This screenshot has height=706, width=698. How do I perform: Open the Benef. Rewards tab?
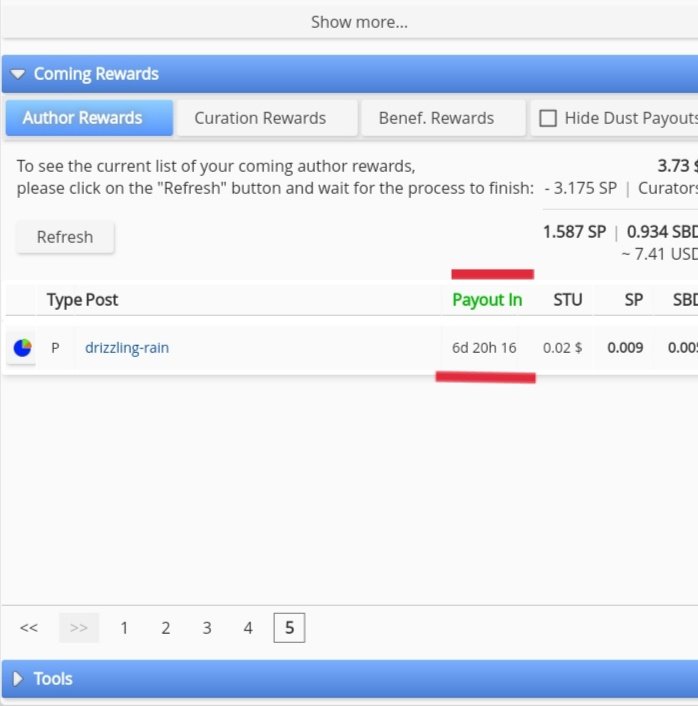(444, 118)
